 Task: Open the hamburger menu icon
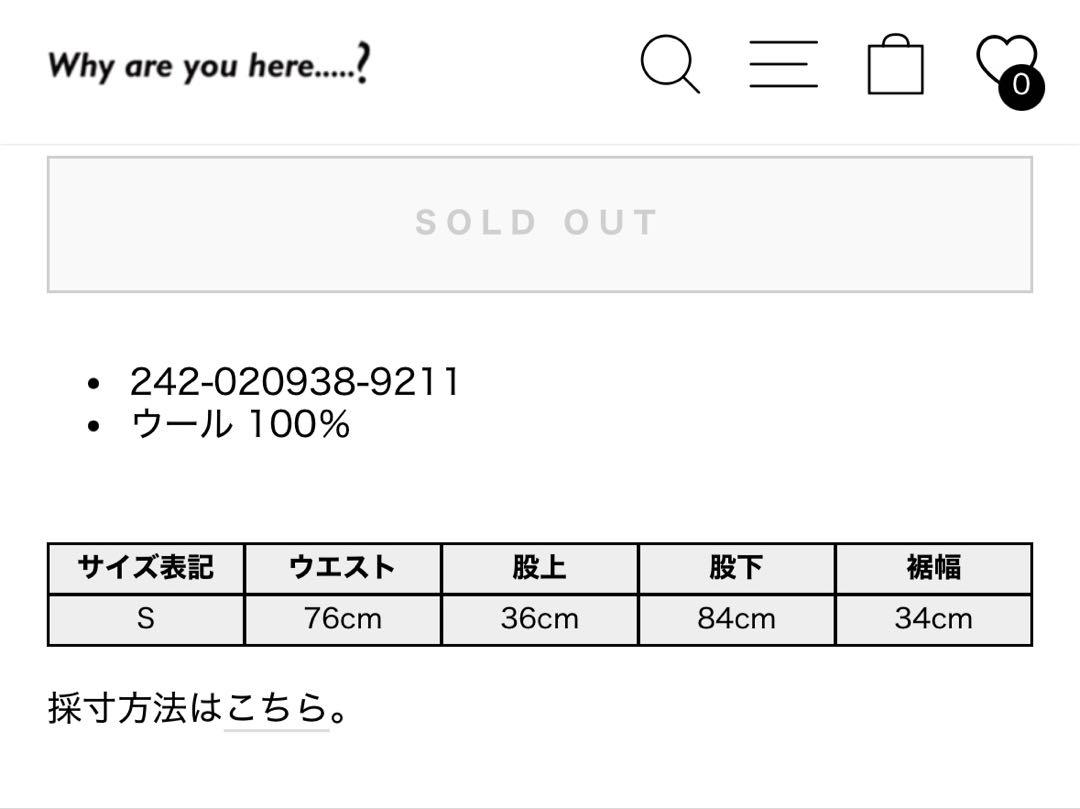(783, 64)
